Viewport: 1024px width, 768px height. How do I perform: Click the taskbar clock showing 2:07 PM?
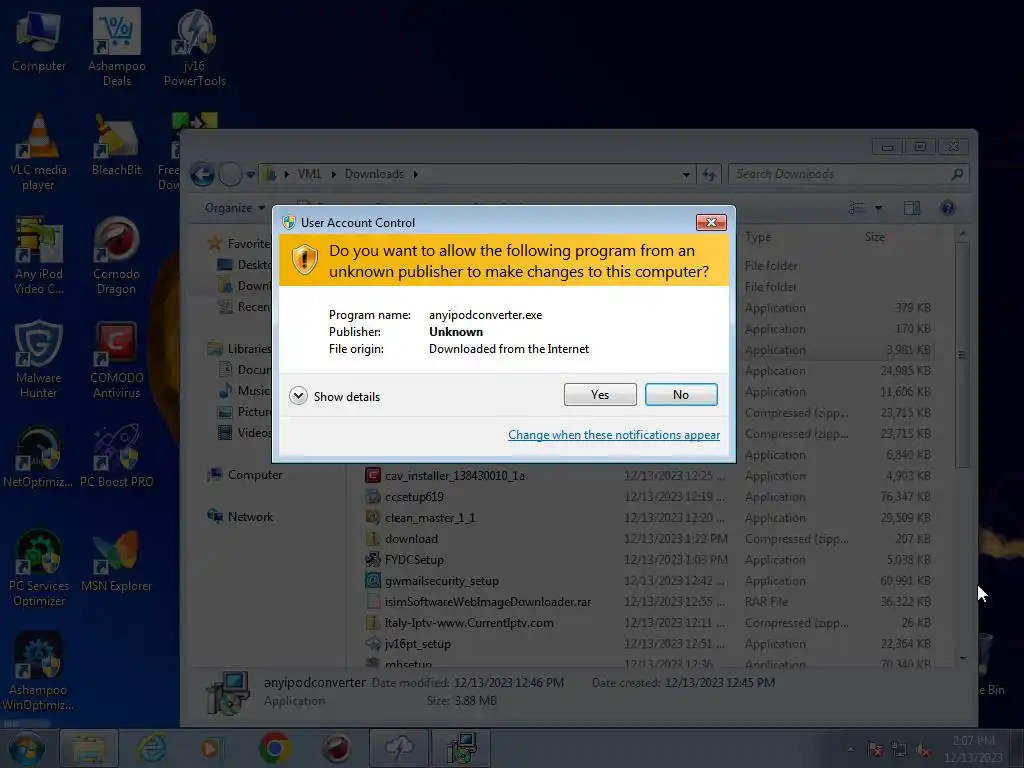tap(973, 749)
